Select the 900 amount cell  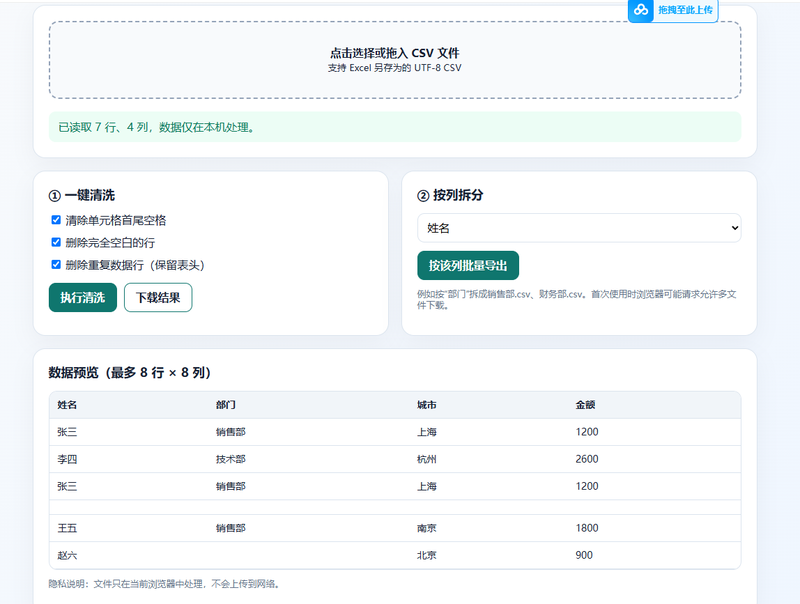click(584, 555)
